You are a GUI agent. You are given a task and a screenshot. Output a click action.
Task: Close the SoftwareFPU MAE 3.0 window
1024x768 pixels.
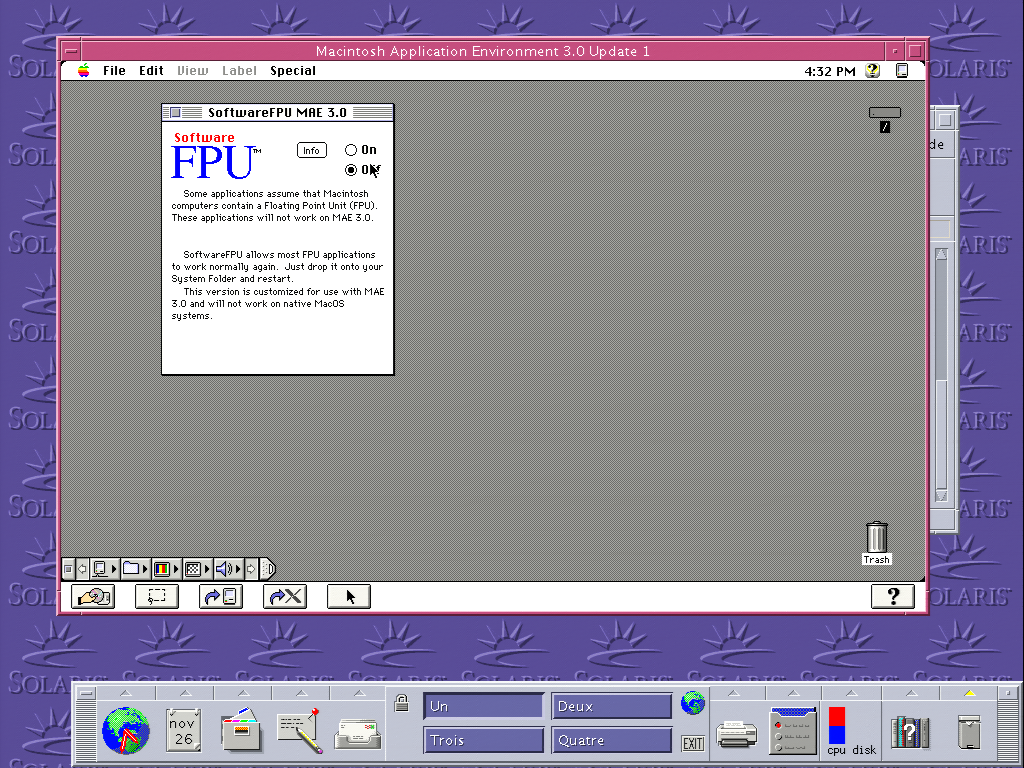tap(175, 112)
